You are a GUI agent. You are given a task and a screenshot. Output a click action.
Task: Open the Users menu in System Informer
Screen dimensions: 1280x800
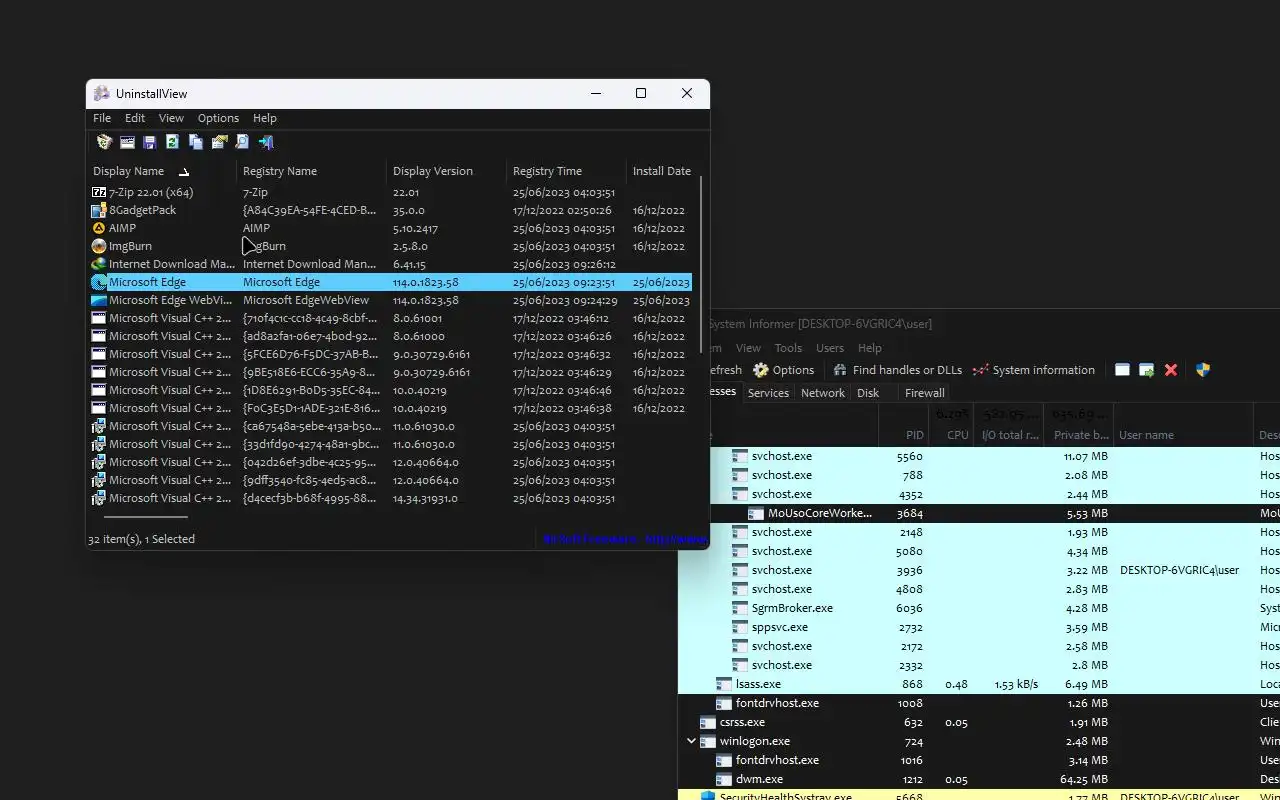coord(830,348)
